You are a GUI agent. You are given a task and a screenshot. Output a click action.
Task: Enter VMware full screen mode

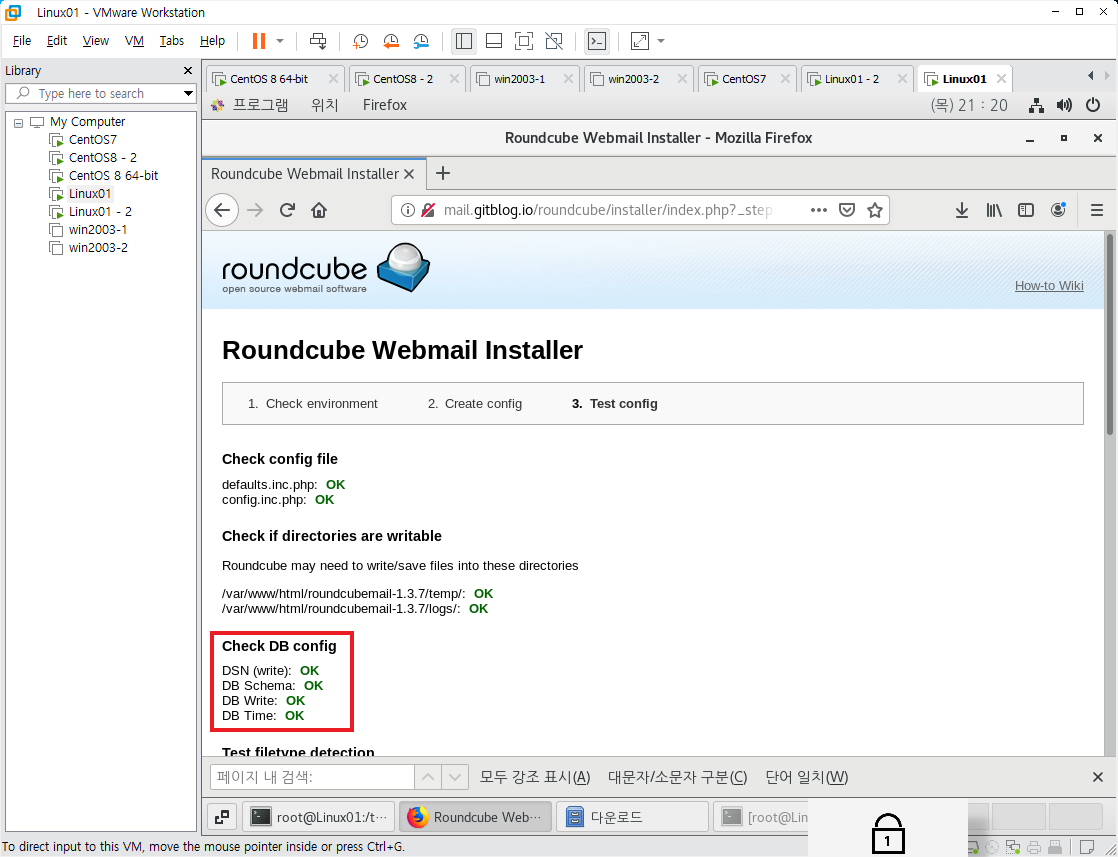(x=523, y=41)
